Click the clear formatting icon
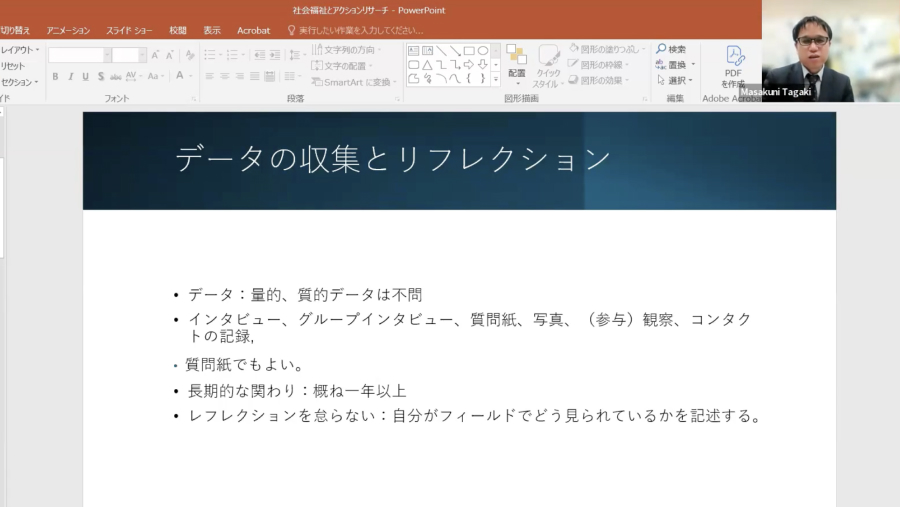The image size is (900, 507). pos(189,55)
